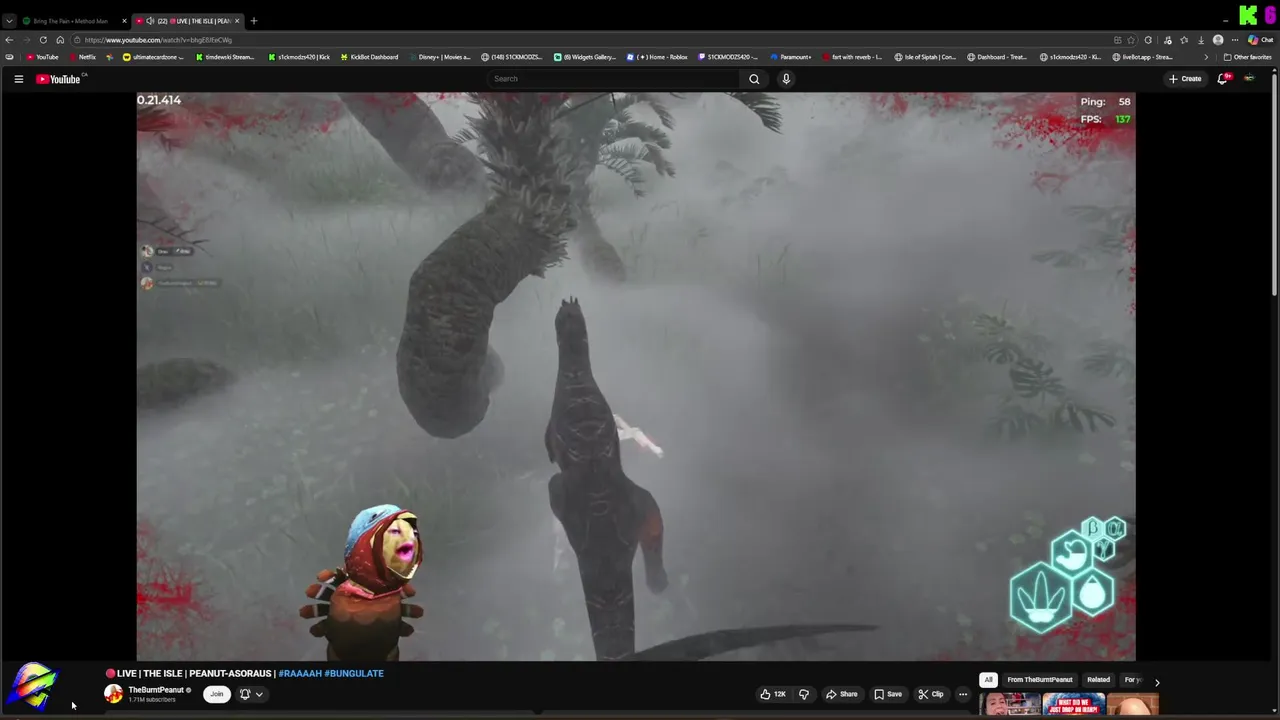This screenshot has height=720, width=1280.
Task: Join TheBurntPeanut channel membership
Action: pyautogui.click(x=216, y=694)
